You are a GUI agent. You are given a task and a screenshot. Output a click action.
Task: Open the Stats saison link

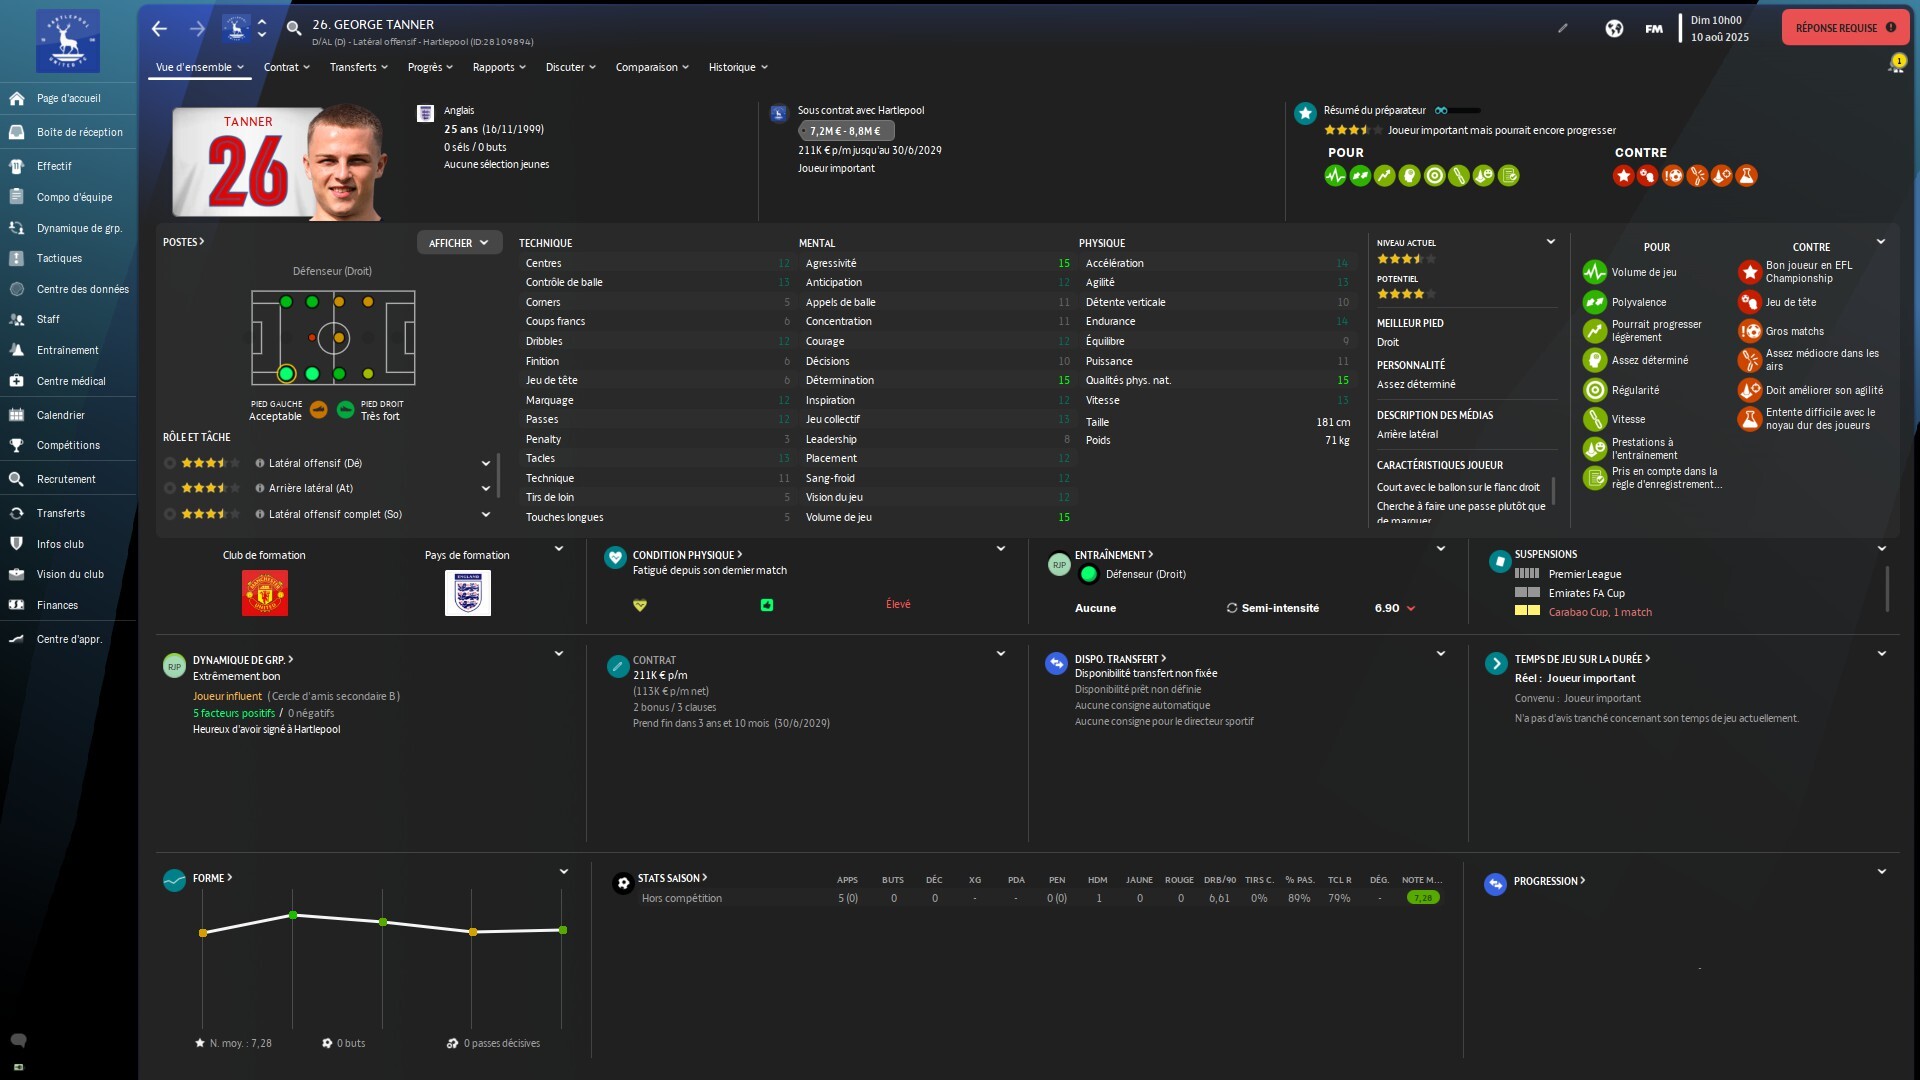pos(672,878)
